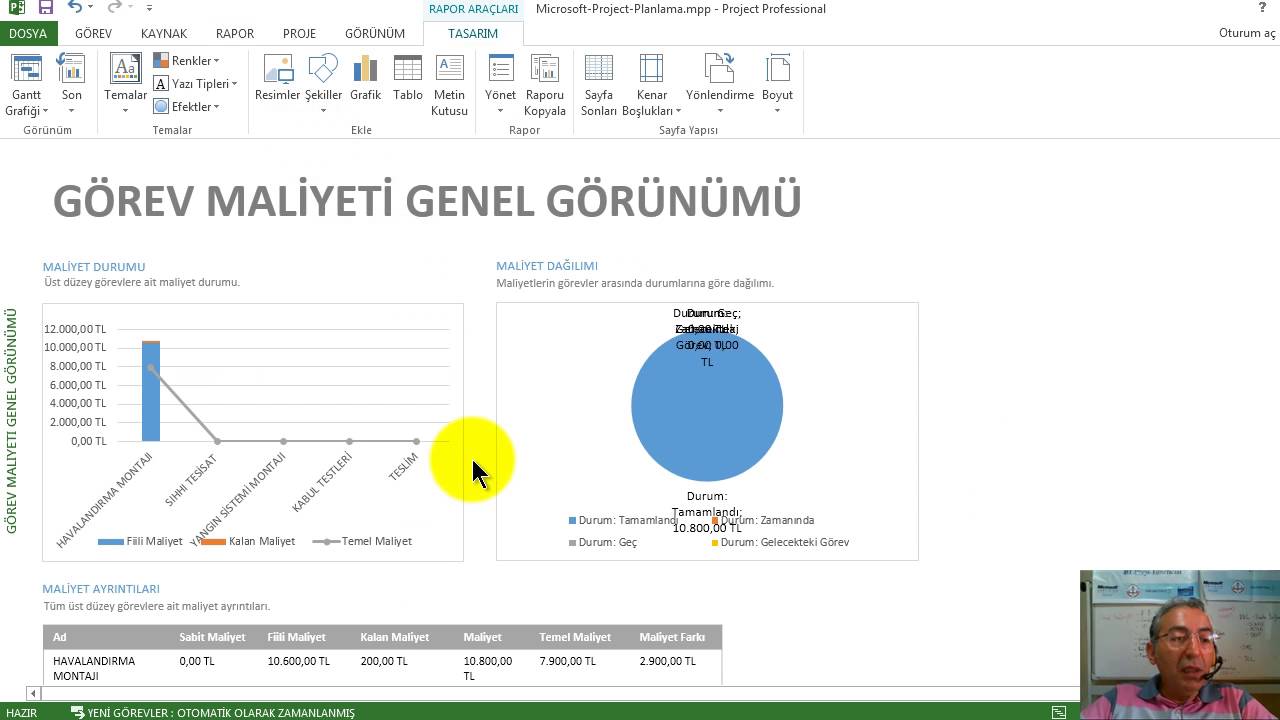This screenshot has width=1280, height=720.
Task: Click the Fiili Maliyet legend entry
Action: 141,541
